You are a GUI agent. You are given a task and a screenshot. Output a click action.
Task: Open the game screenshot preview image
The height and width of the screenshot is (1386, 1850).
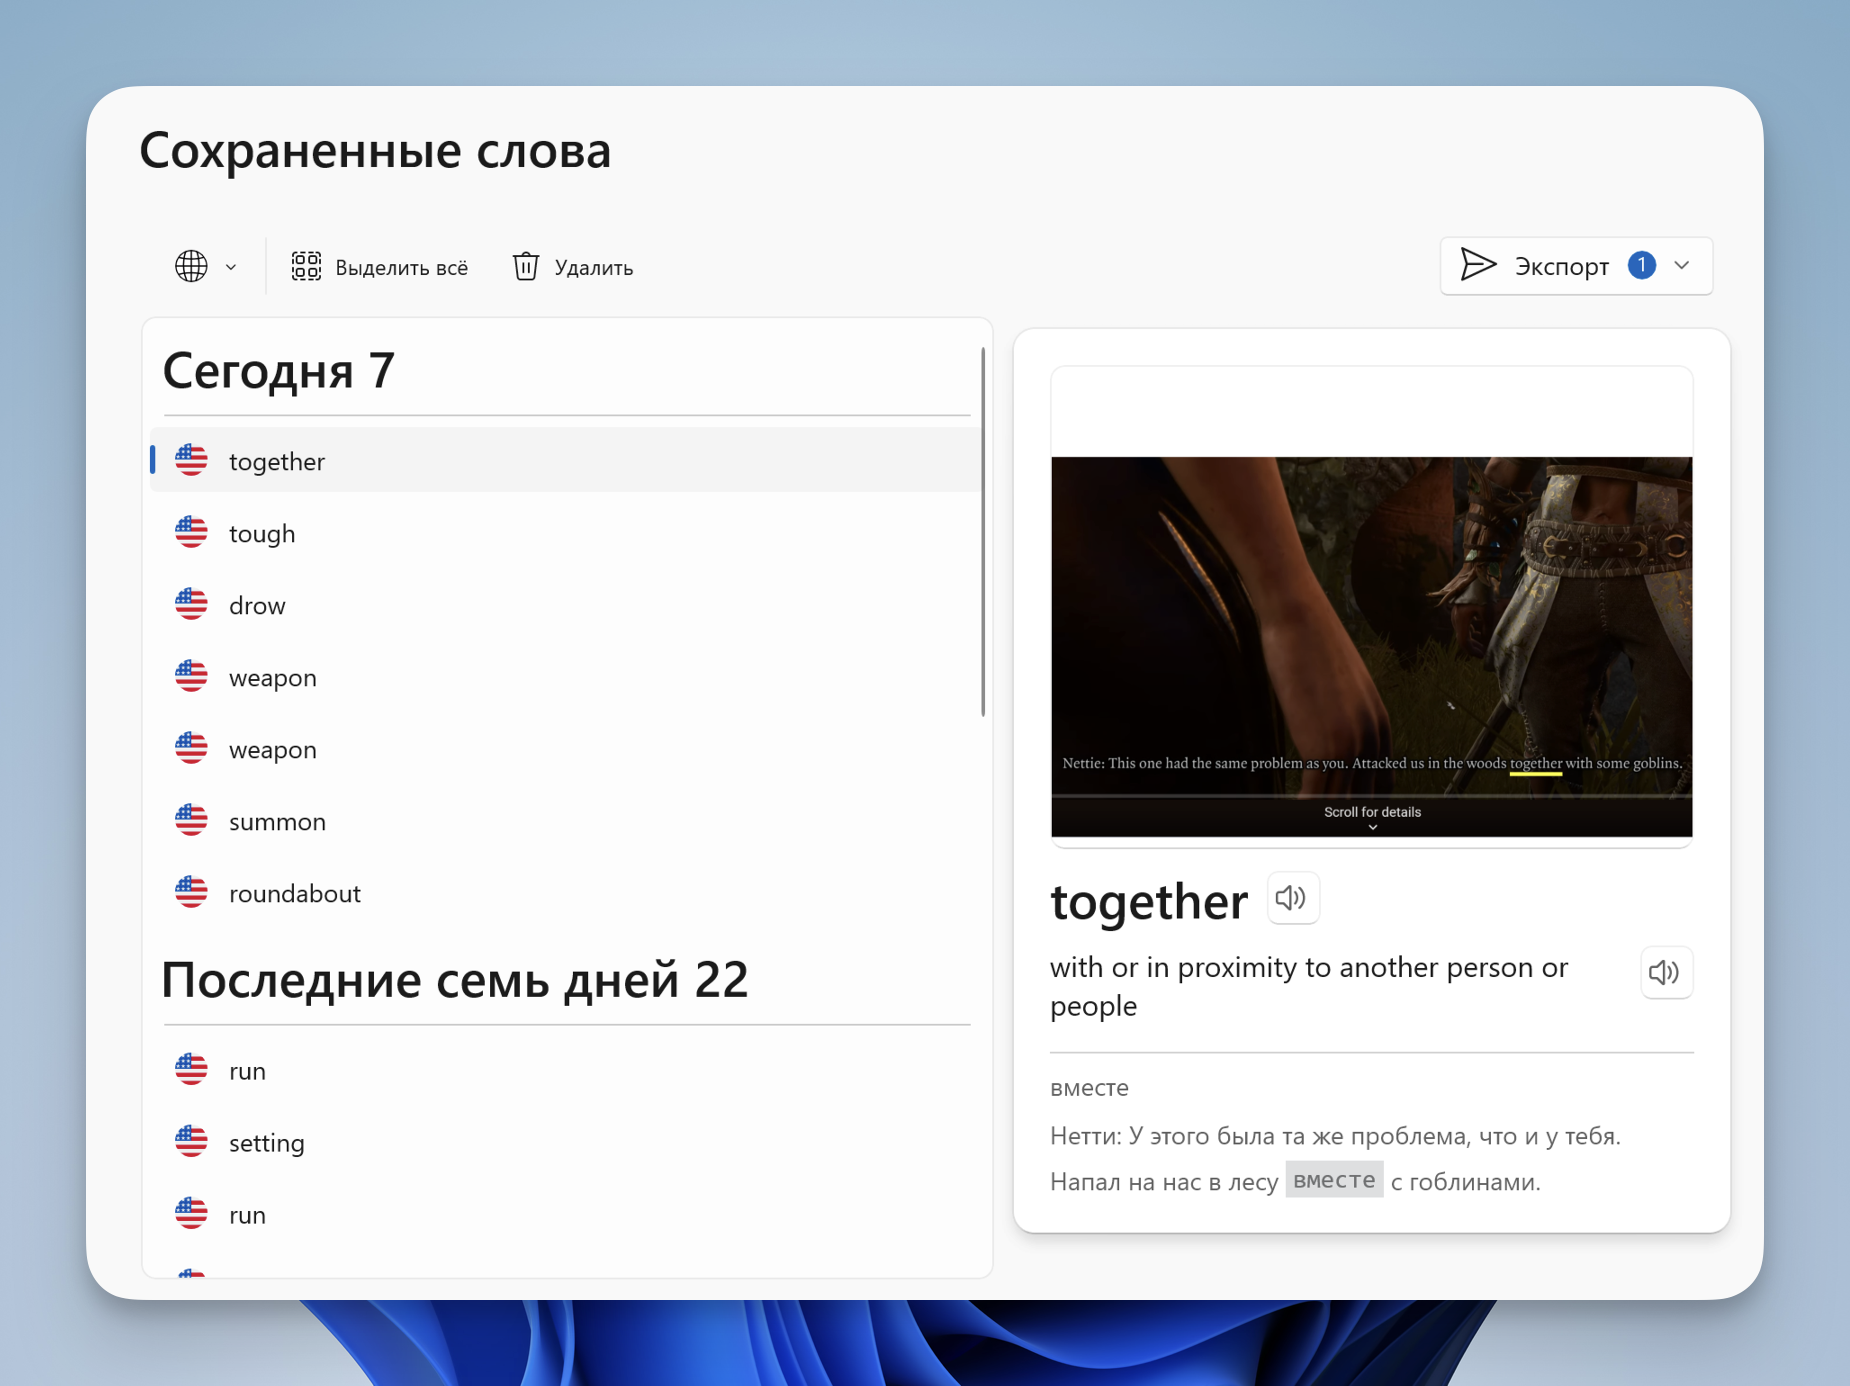(x=1371, y=646)
